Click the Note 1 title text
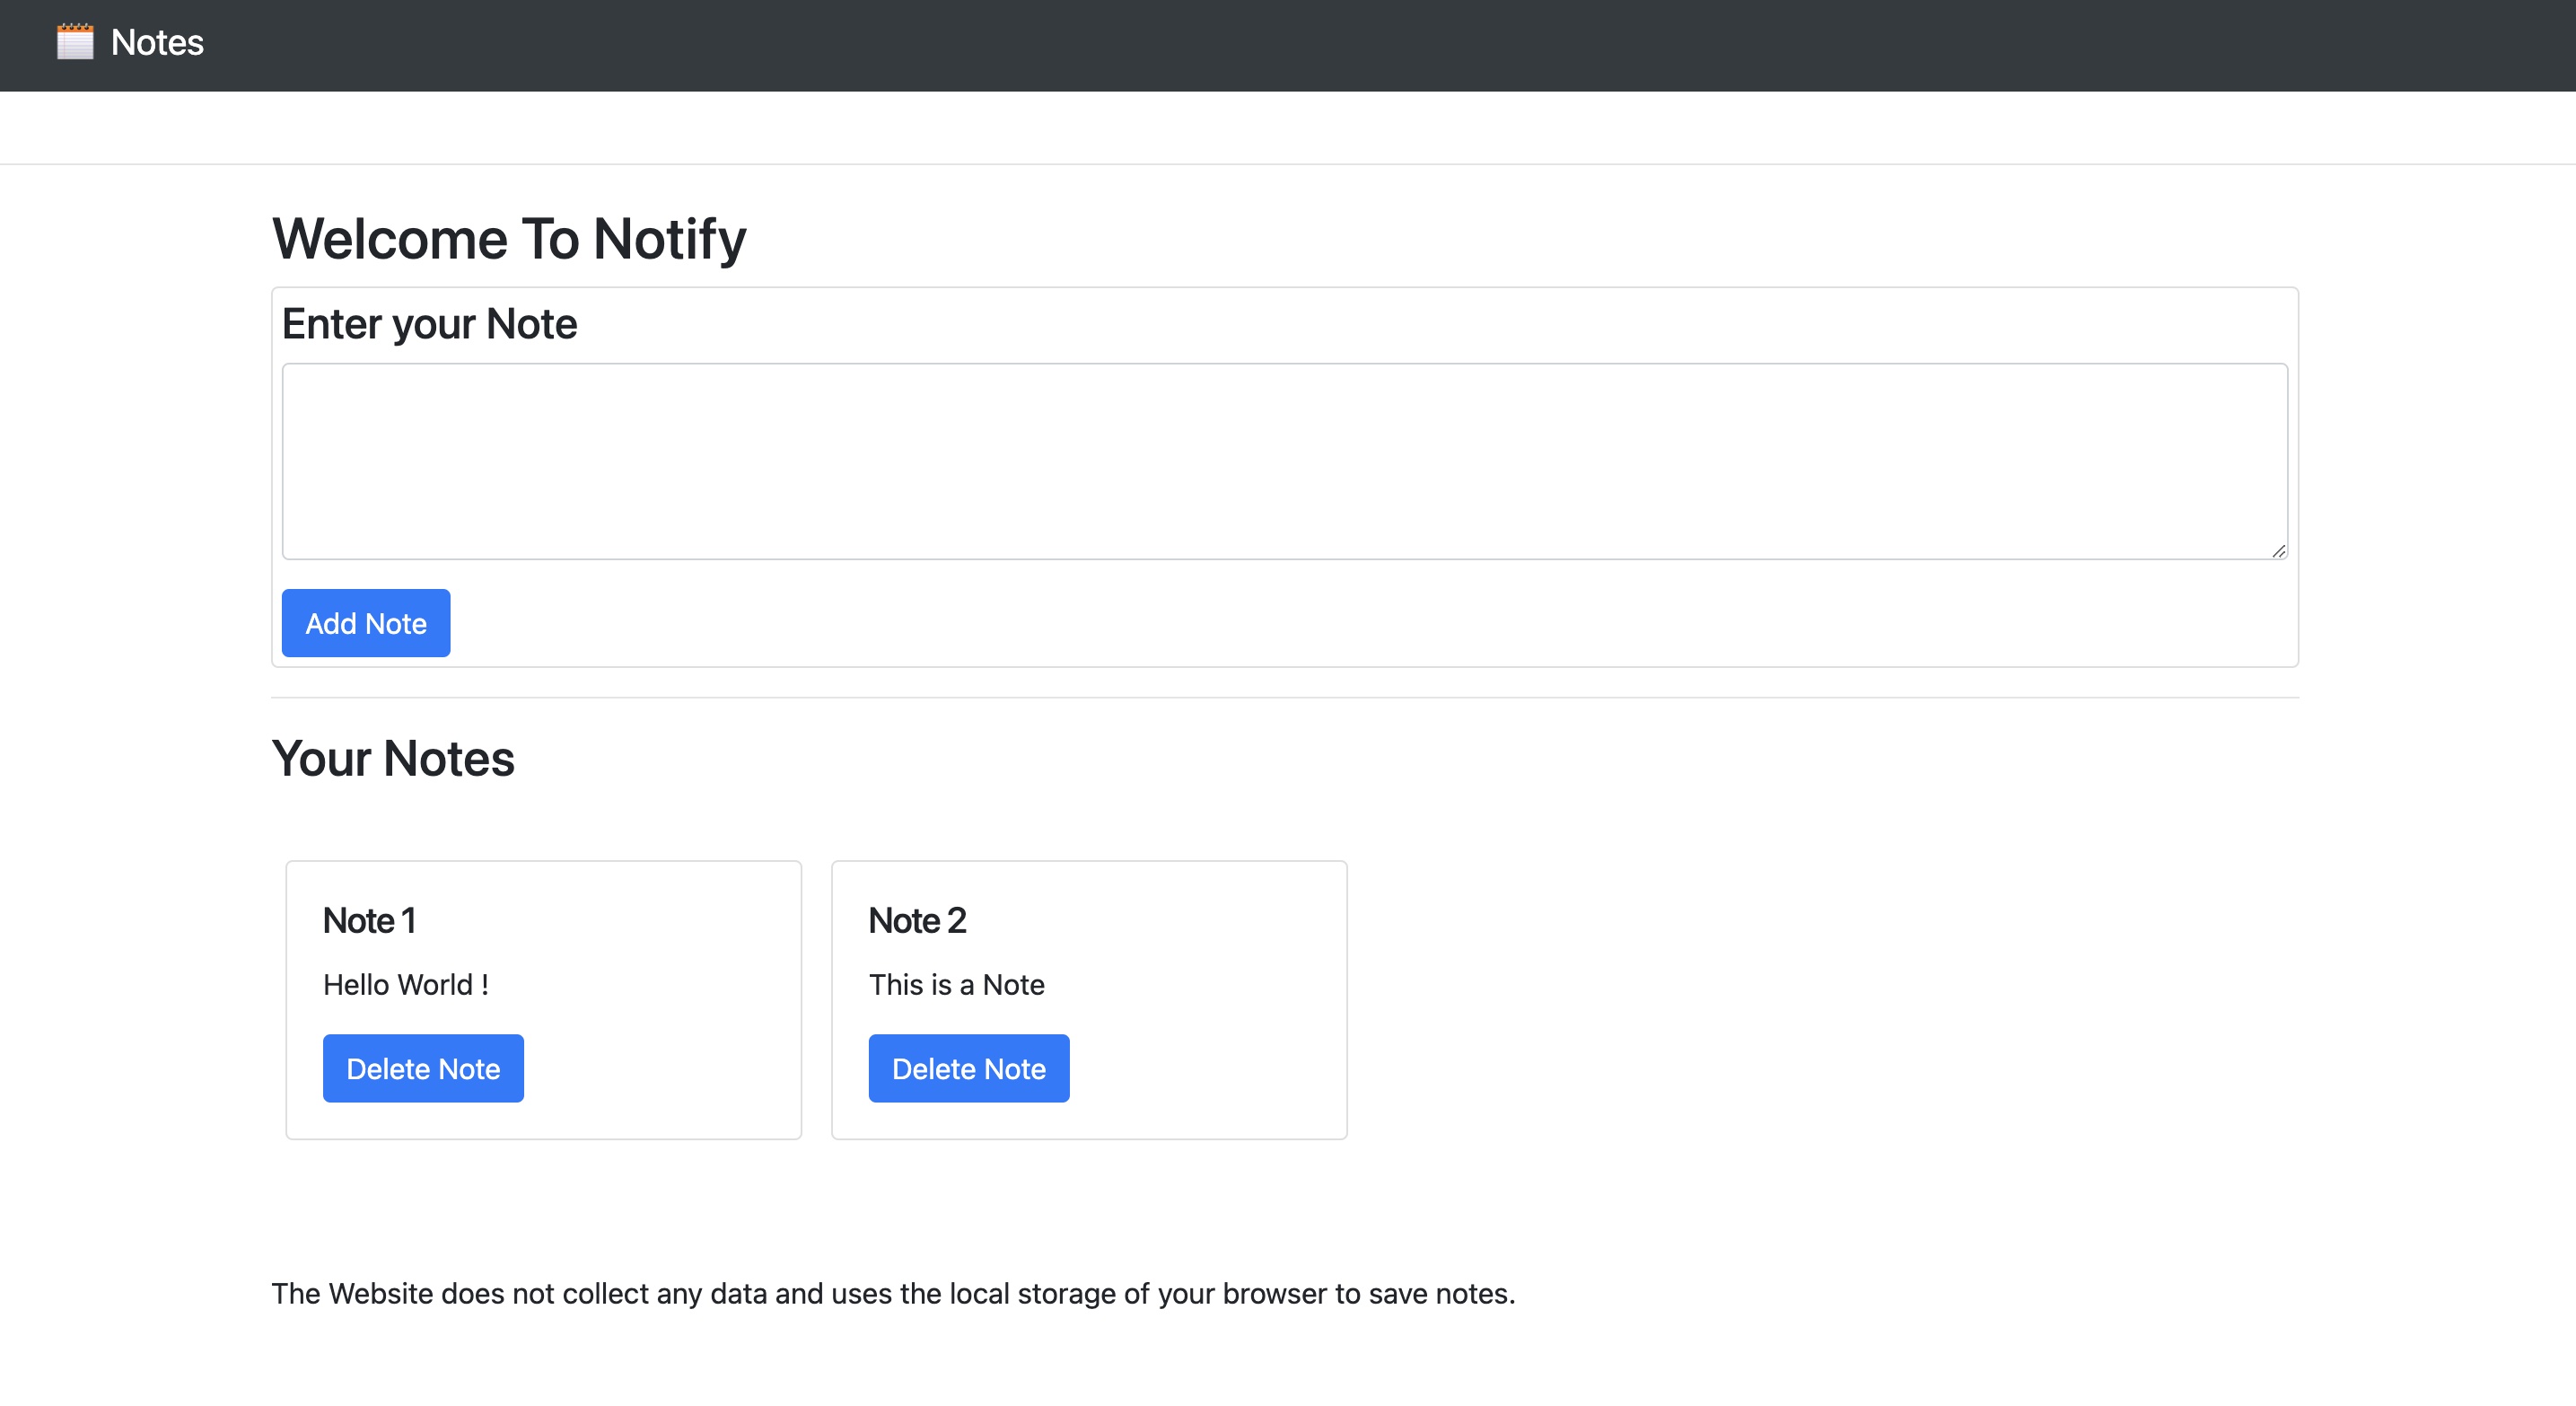The height and width of the screenshot is (1406, 2576). pyautogui.click(x=369, y=920)
